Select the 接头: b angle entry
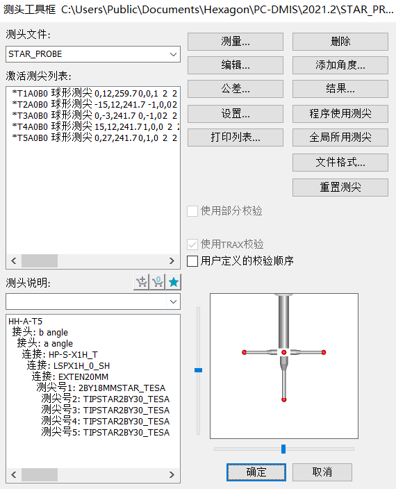The height and width of the screenshot is (489, 396). (x=40, y=332)
